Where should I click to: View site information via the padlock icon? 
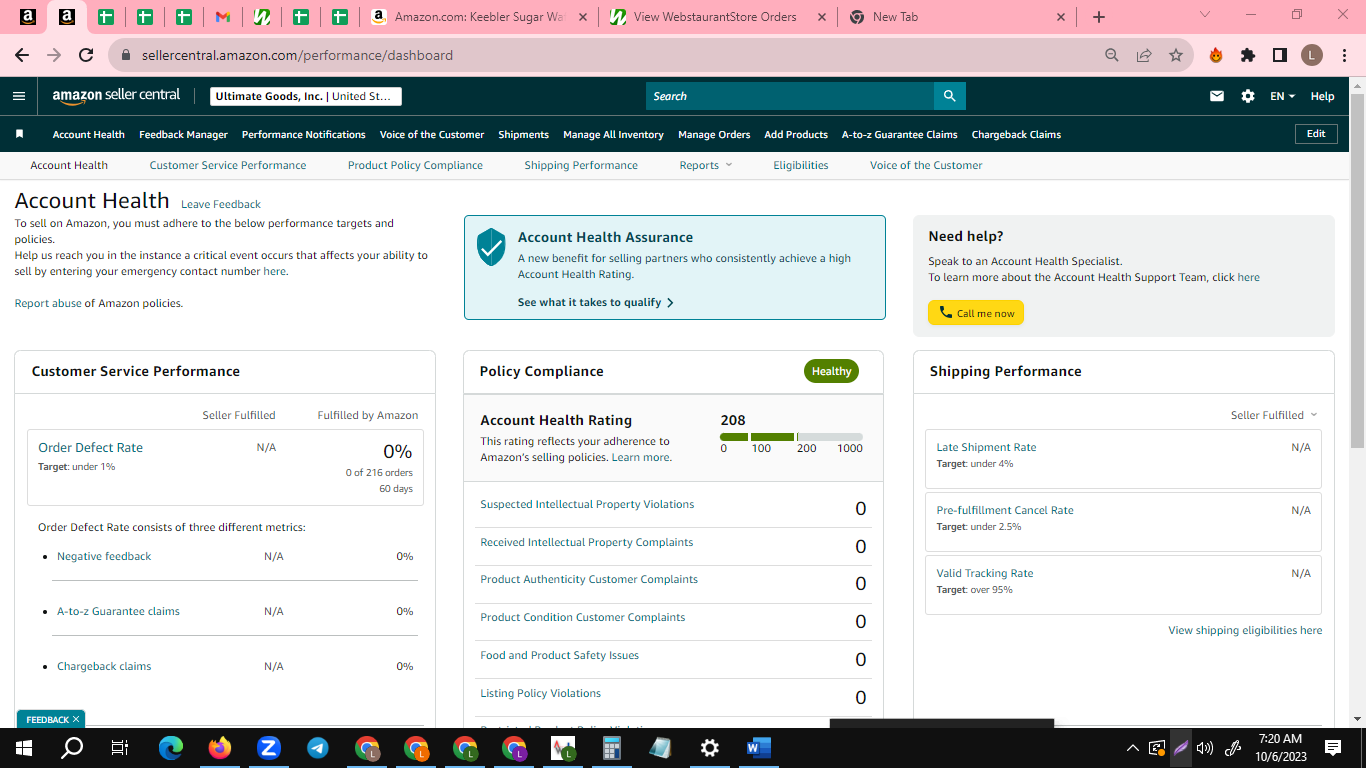(126, 56)
